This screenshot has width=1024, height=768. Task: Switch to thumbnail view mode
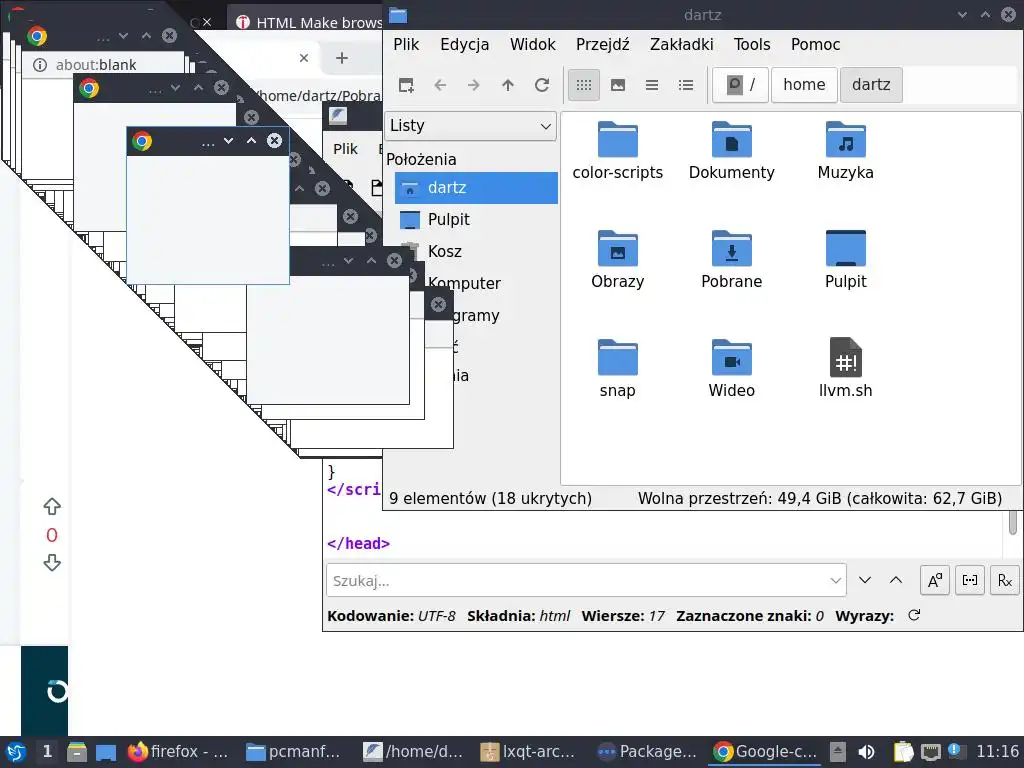pos(618,85)
